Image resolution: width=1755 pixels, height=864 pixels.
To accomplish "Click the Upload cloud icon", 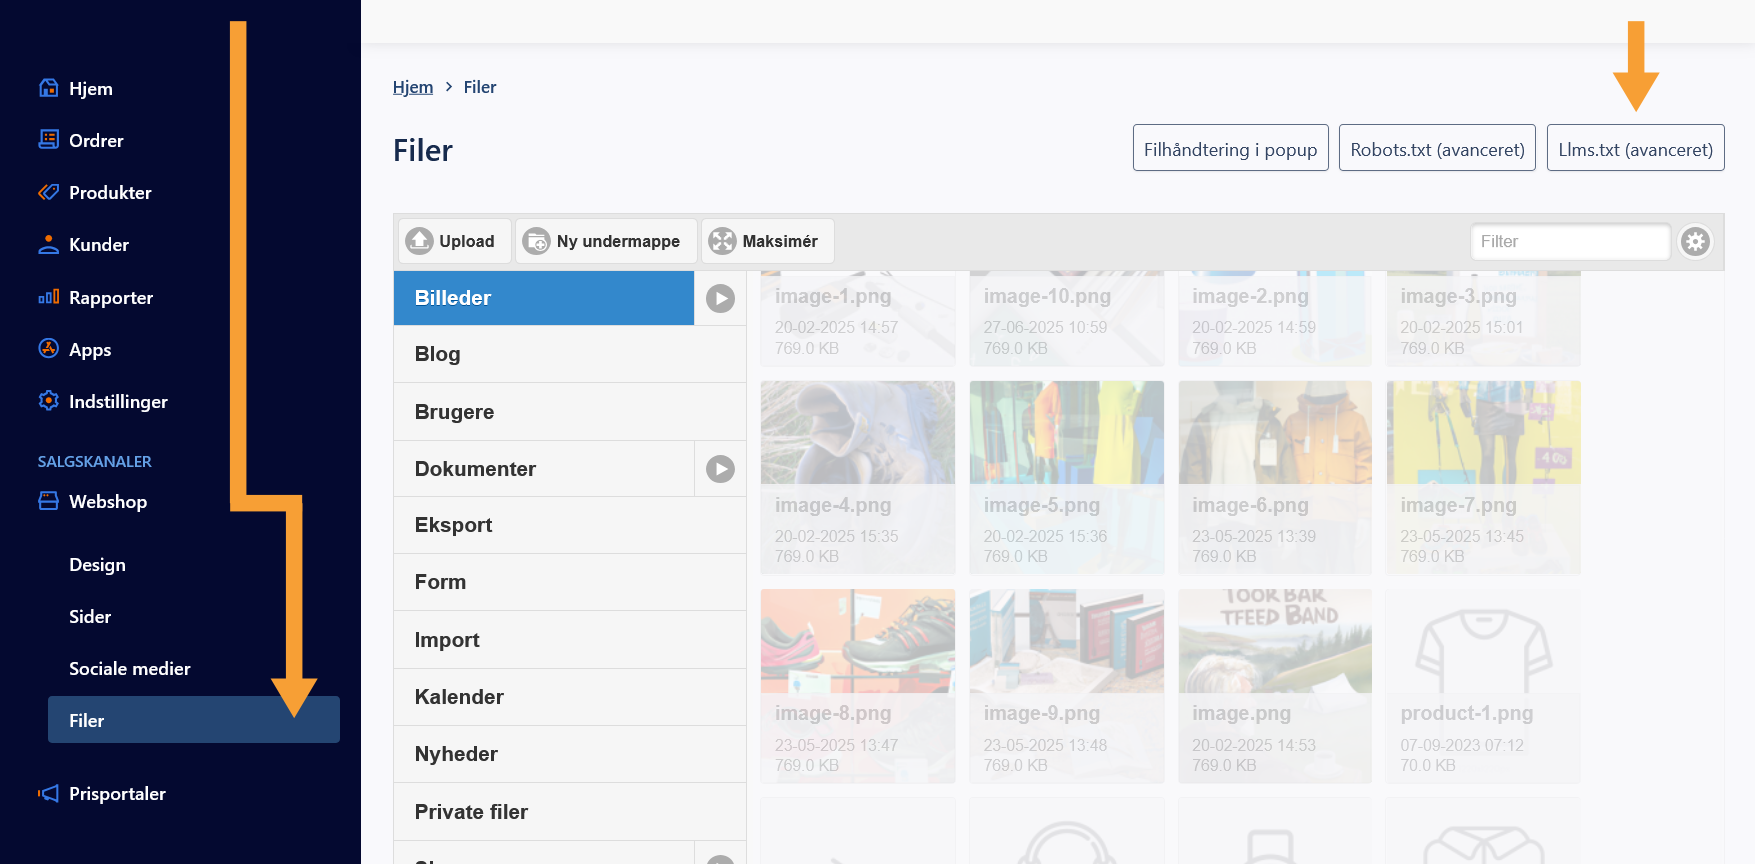I will coord(420,241).
